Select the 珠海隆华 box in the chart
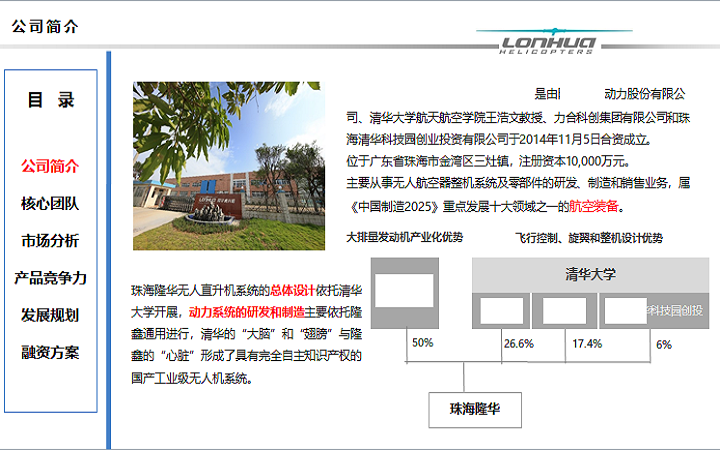Viewport: 720px width, 450px height. click(x=475, y=410)
